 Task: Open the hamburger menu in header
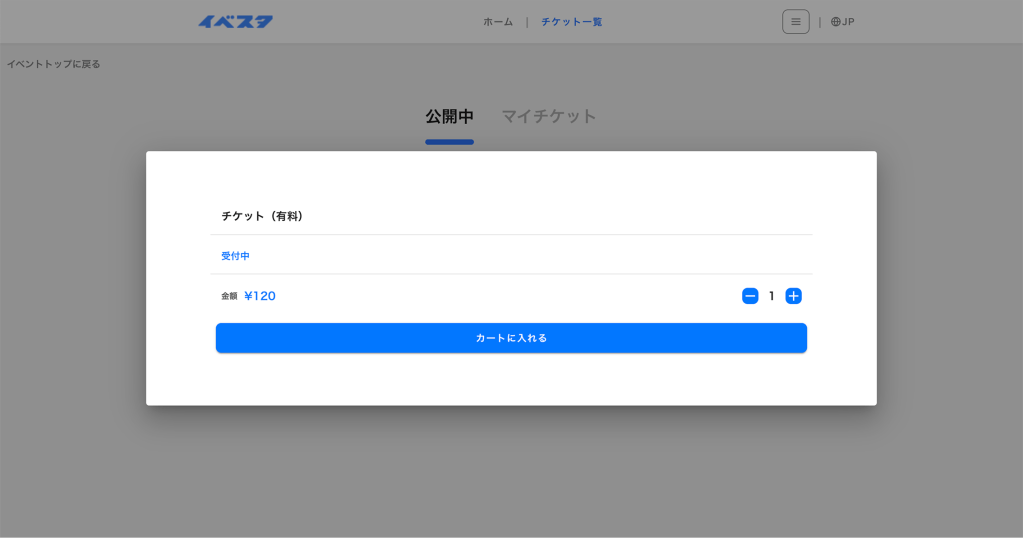[795, 22]
